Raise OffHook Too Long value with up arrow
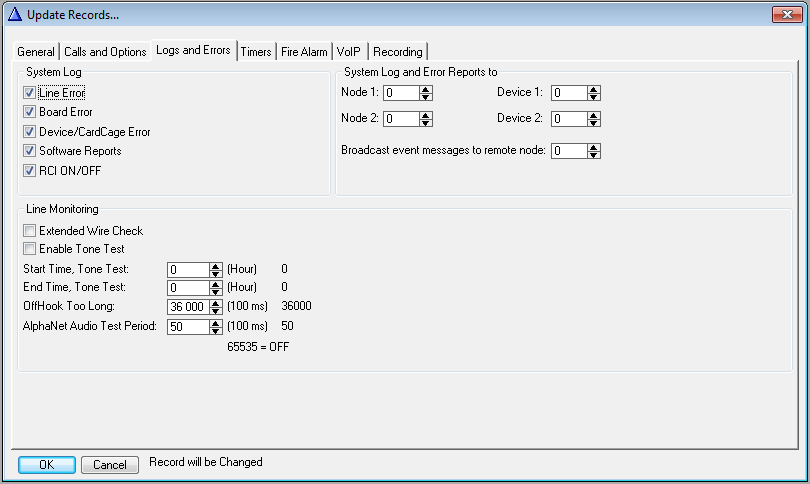Screen dimensions: 810x484 pyautogui.click(x=215, y=303)
